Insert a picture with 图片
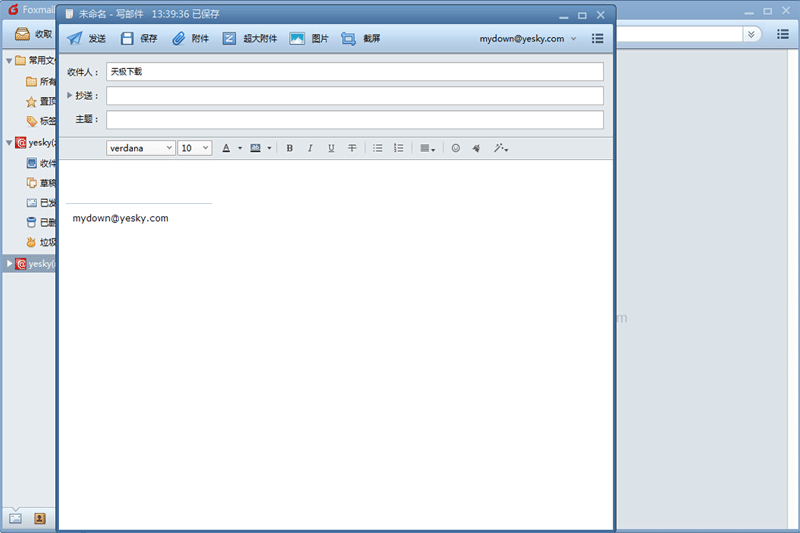 point(309,39)
